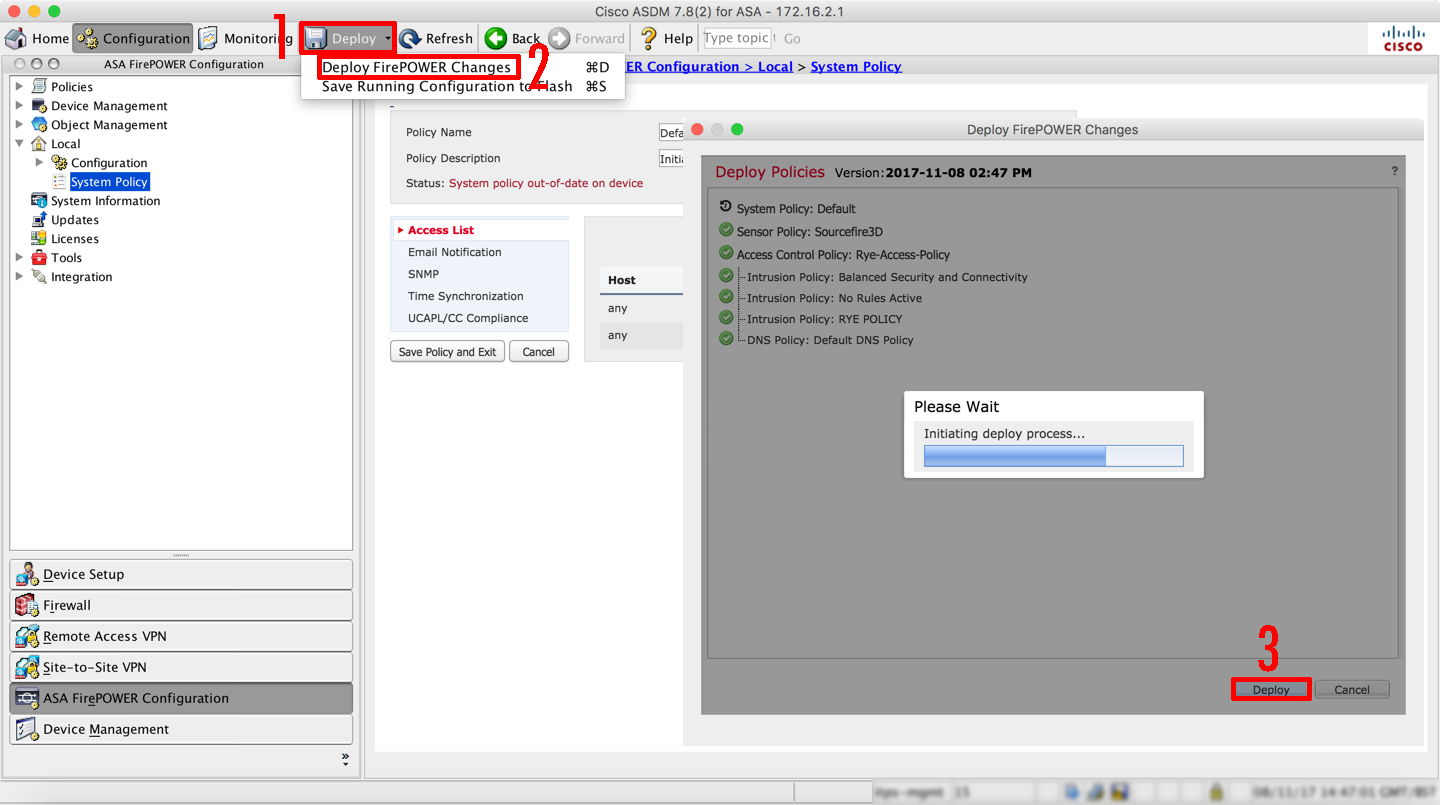The height and width of the screenshot is (805, 1440).
Task: Follow the System Policy breadcrumb link
Action: (856, 67)
